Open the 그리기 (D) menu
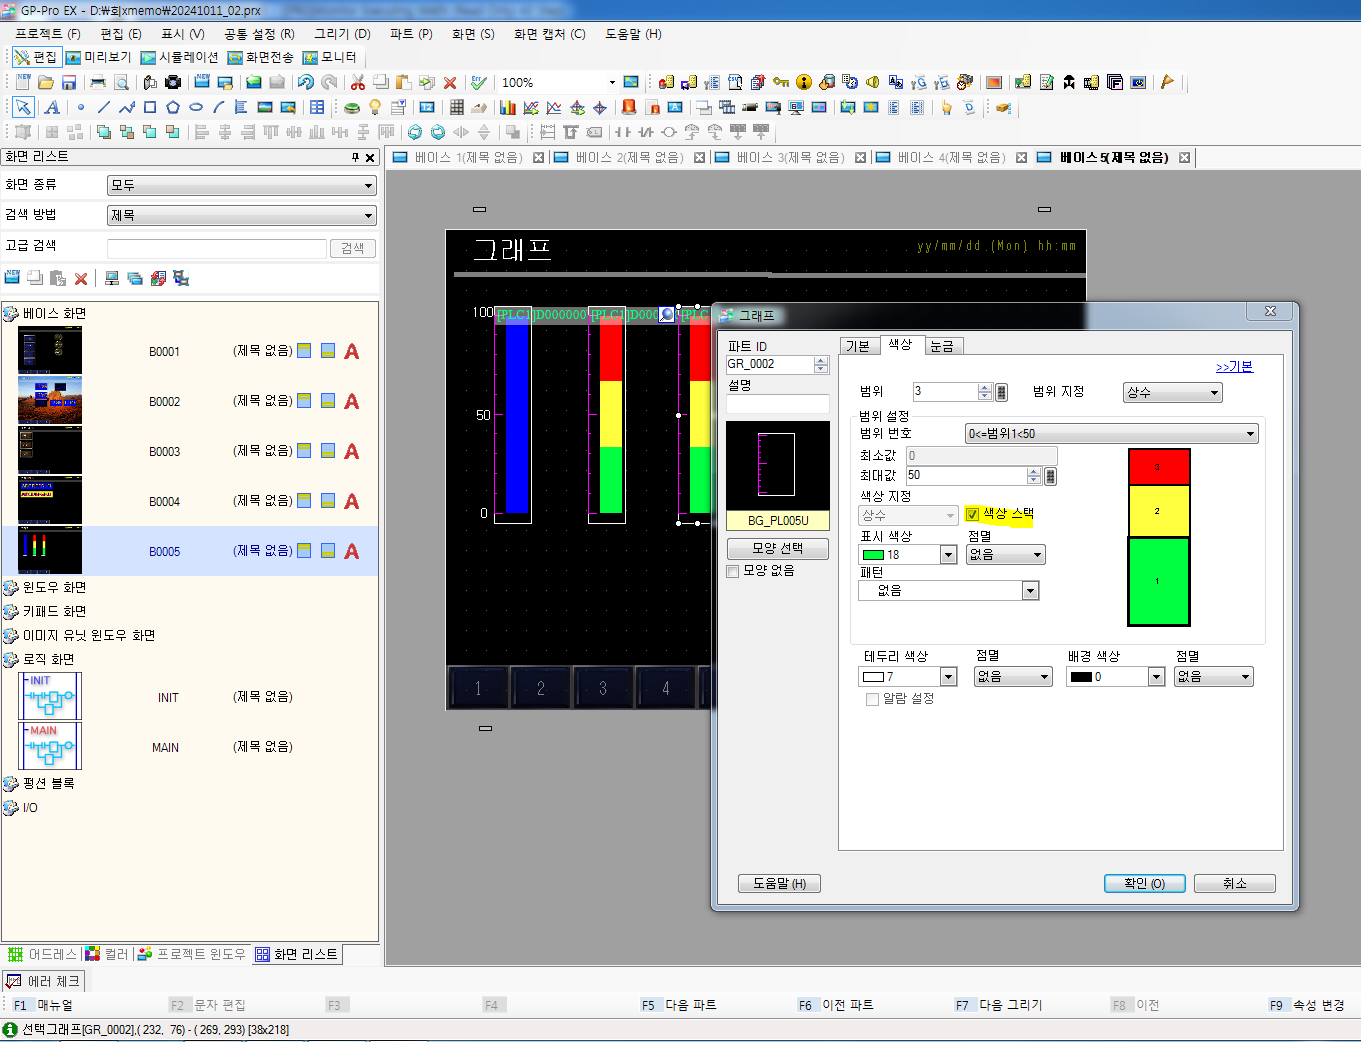Screen dimensions: 1361x1042 342,33
